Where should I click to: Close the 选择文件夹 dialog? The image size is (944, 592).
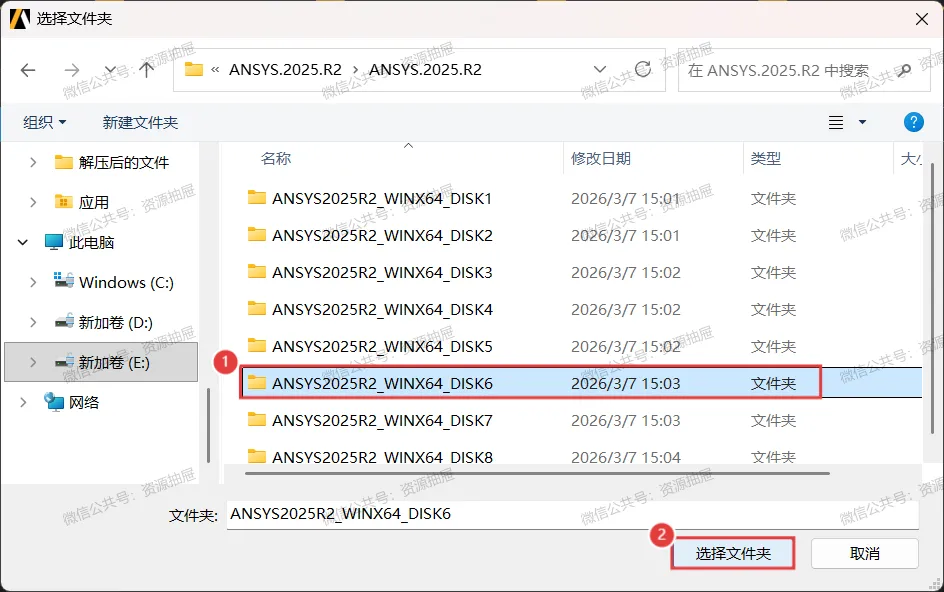921,19
